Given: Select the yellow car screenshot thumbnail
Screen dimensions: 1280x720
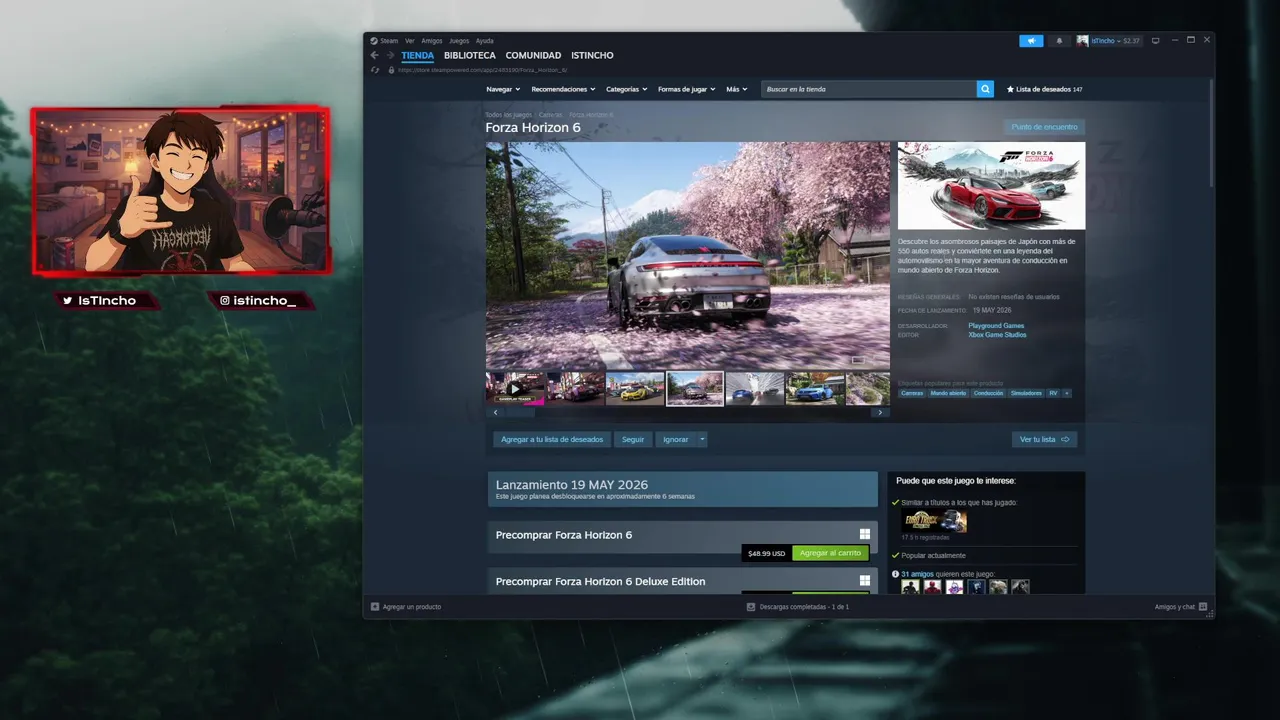Looking at the screenshot, I should pos(635,388).
